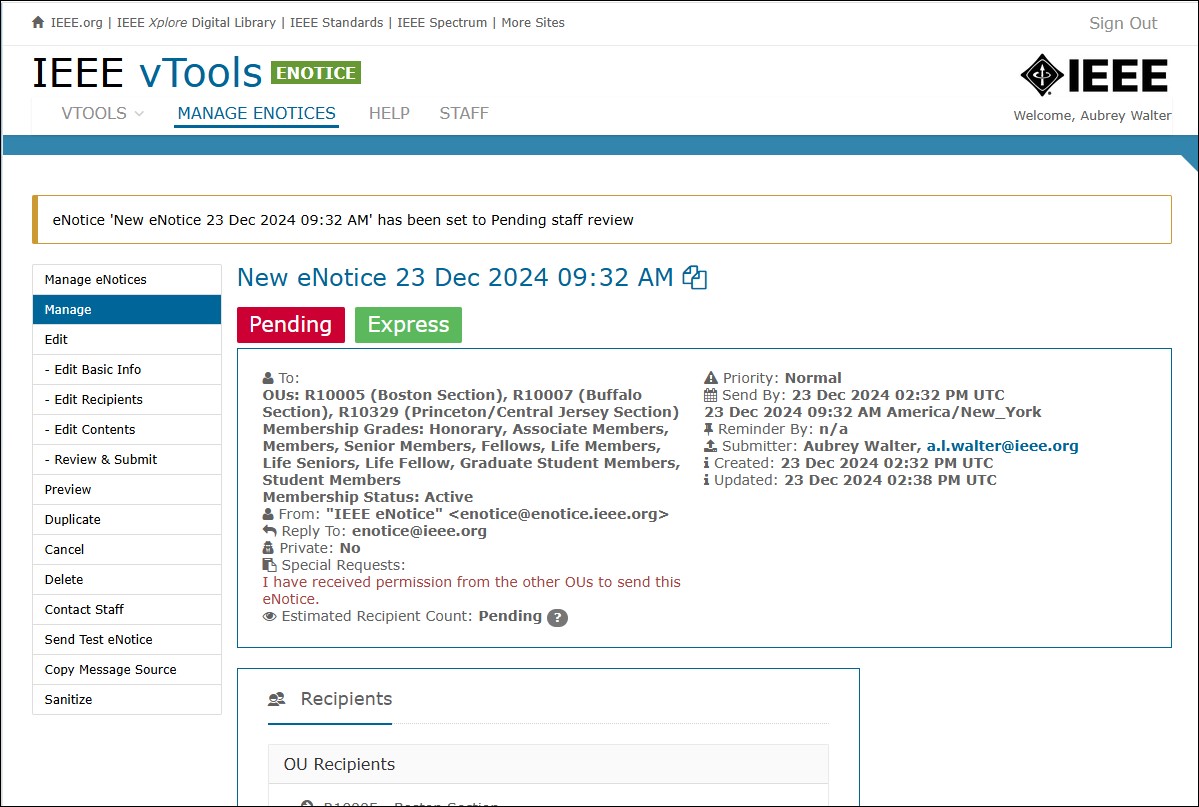
Task: Open Edit Recipients in sidebar
Action: click(x=127, y=399)
